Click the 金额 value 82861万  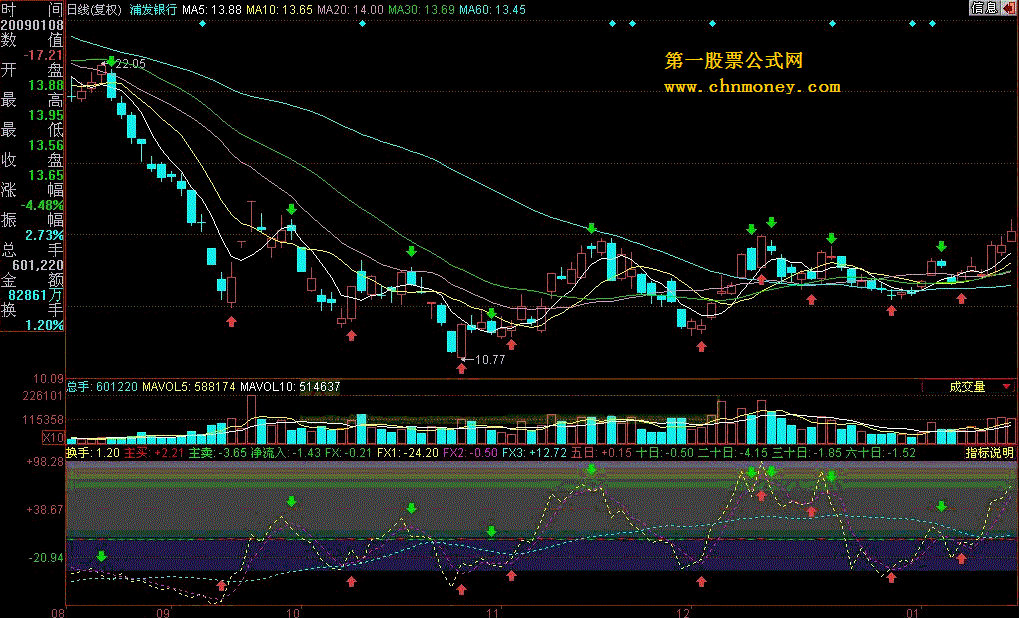pyautogui.click(x=36, y=295)
